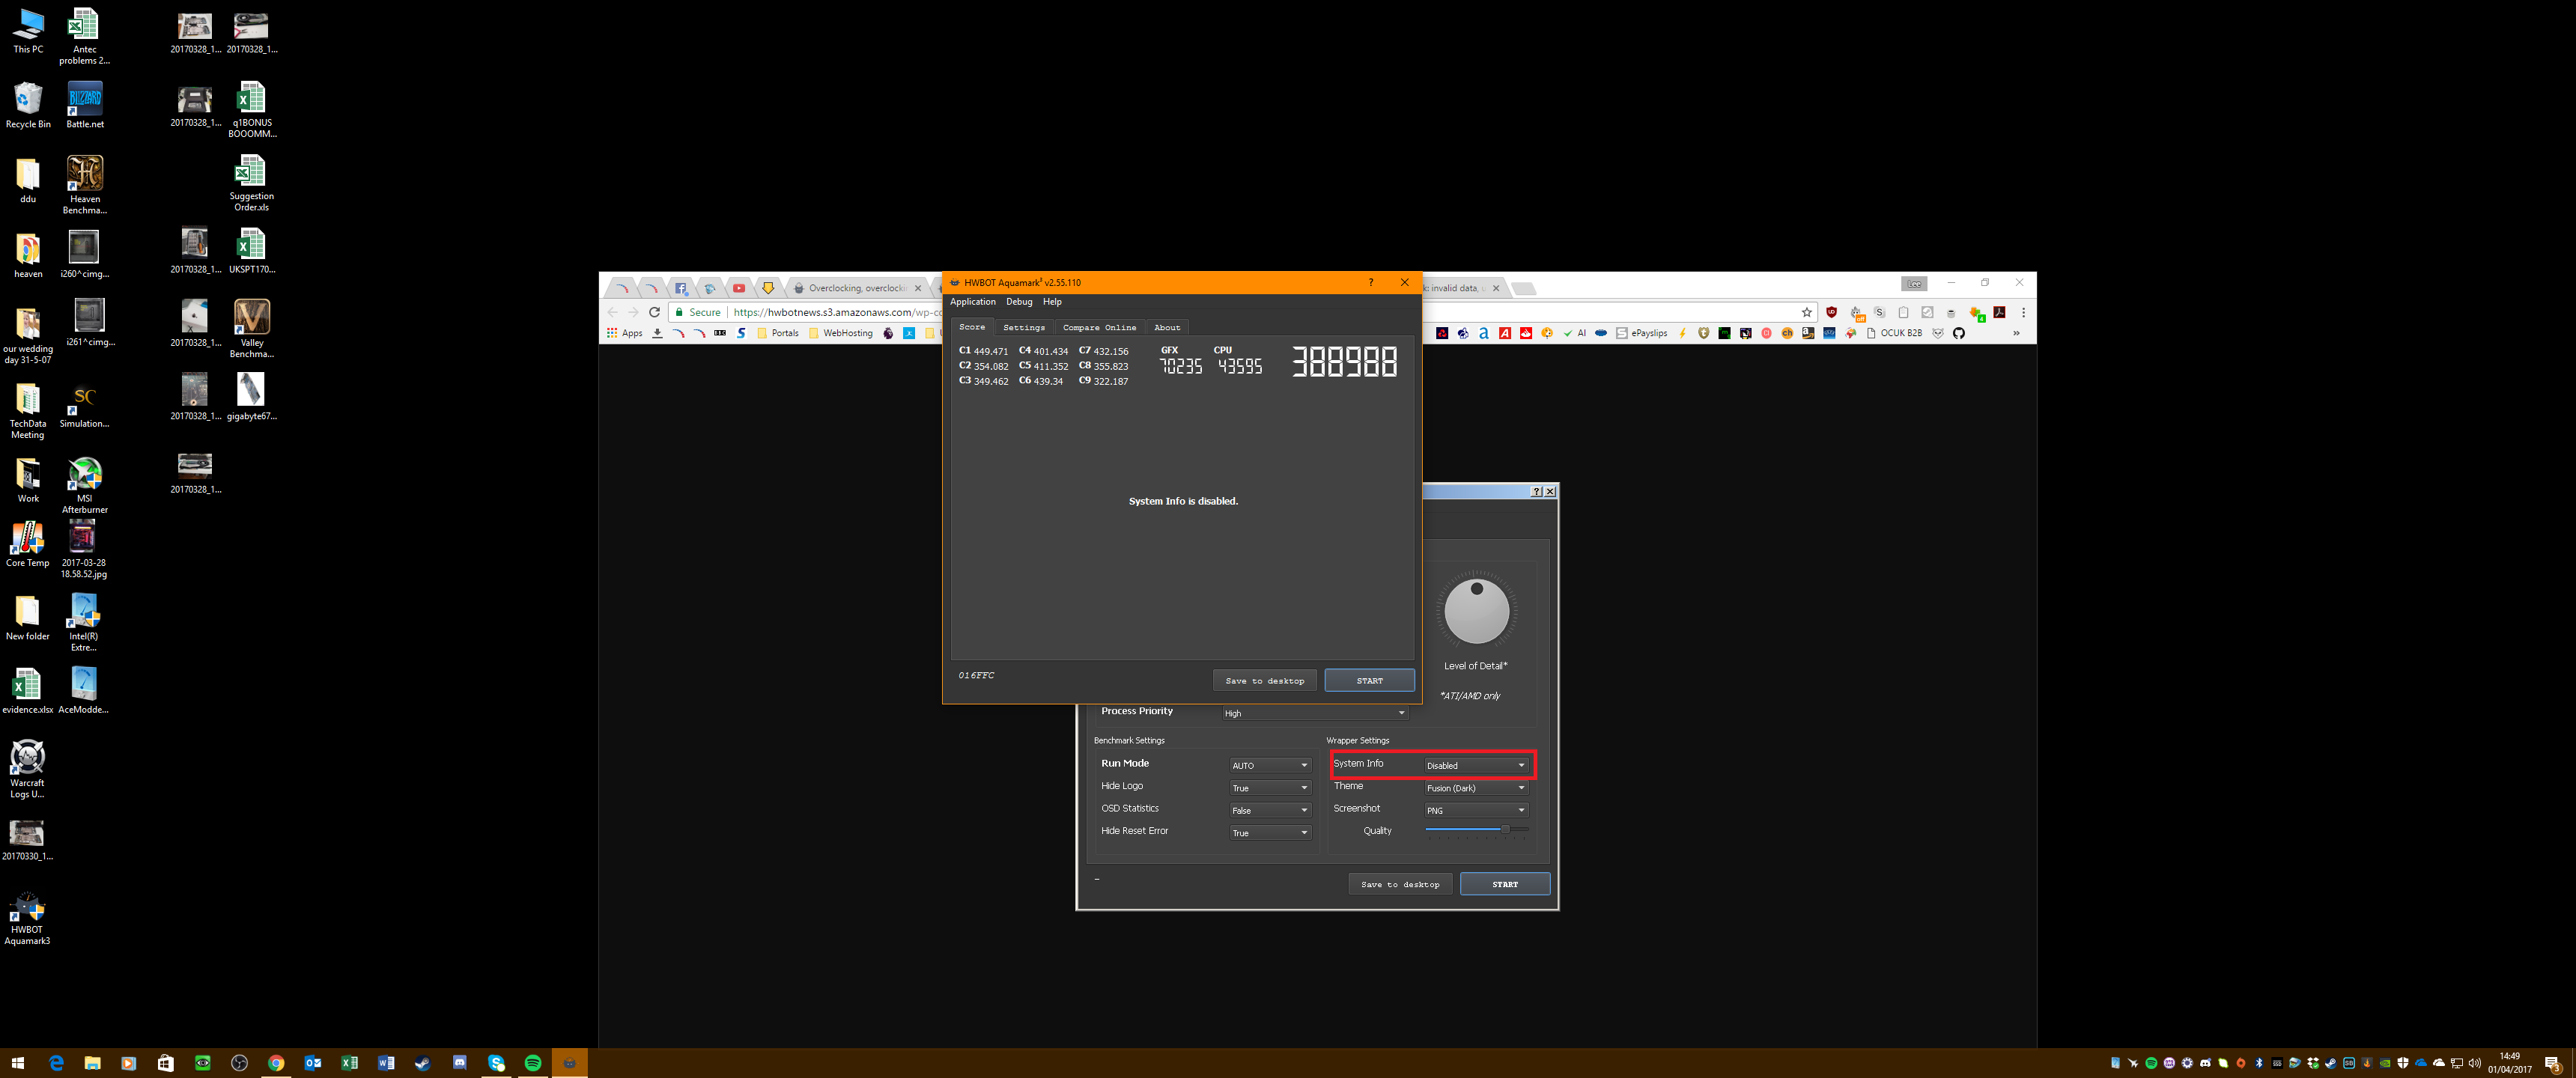The height and width of the screenshot is (1078, 2576).
Task: Open Battle.net desktop icon
Action: point(85,105)
